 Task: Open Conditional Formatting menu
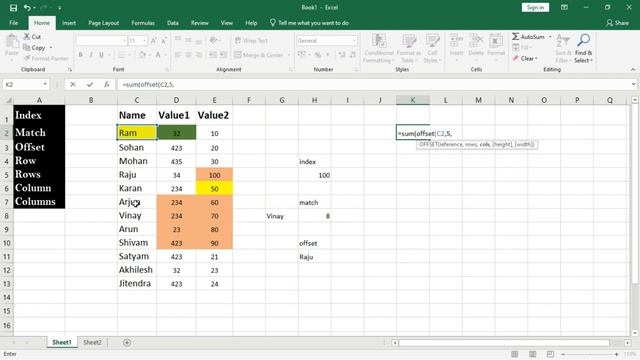tap(379, 49)
